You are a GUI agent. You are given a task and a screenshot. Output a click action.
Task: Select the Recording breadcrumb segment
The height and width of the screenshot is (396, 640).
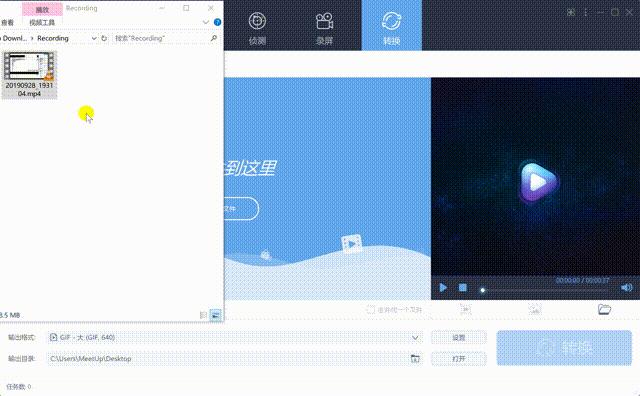tap(53, 38)
